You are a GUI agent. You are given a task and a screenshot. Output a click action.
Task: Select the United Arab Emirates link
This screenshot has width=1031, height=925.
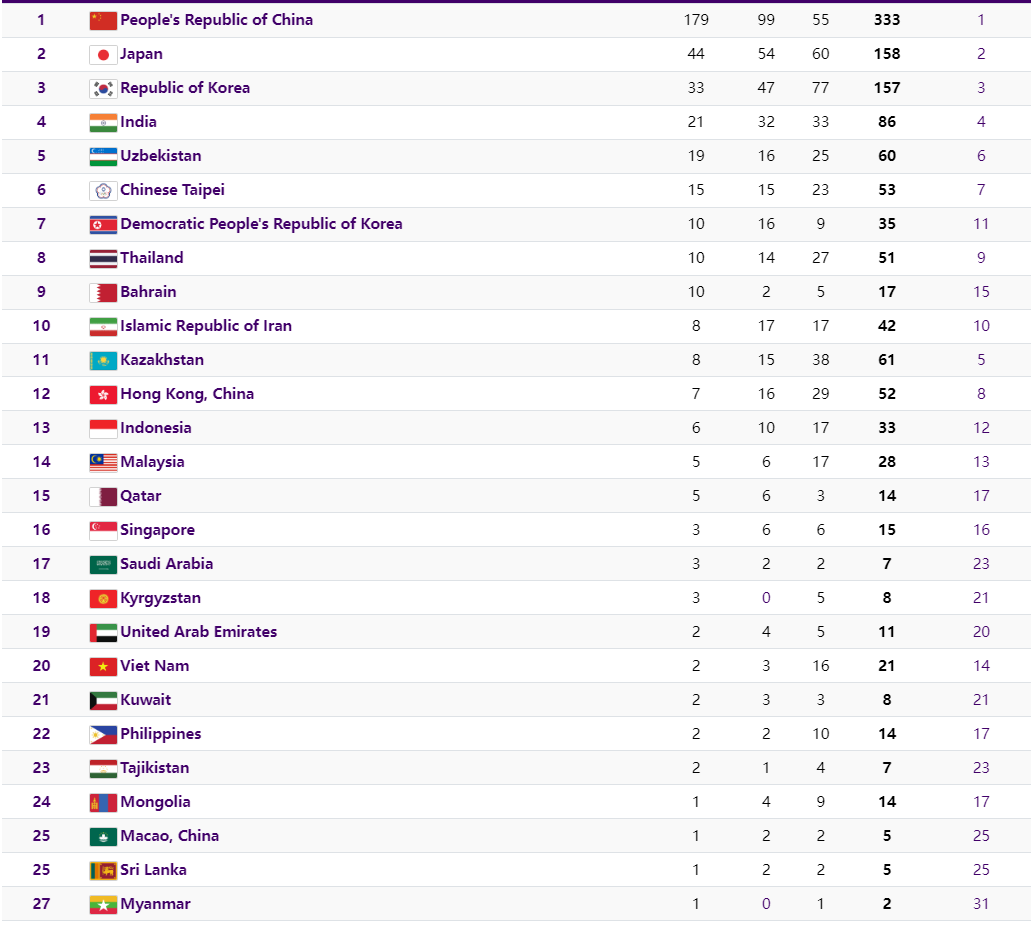[x=198, y=632]
